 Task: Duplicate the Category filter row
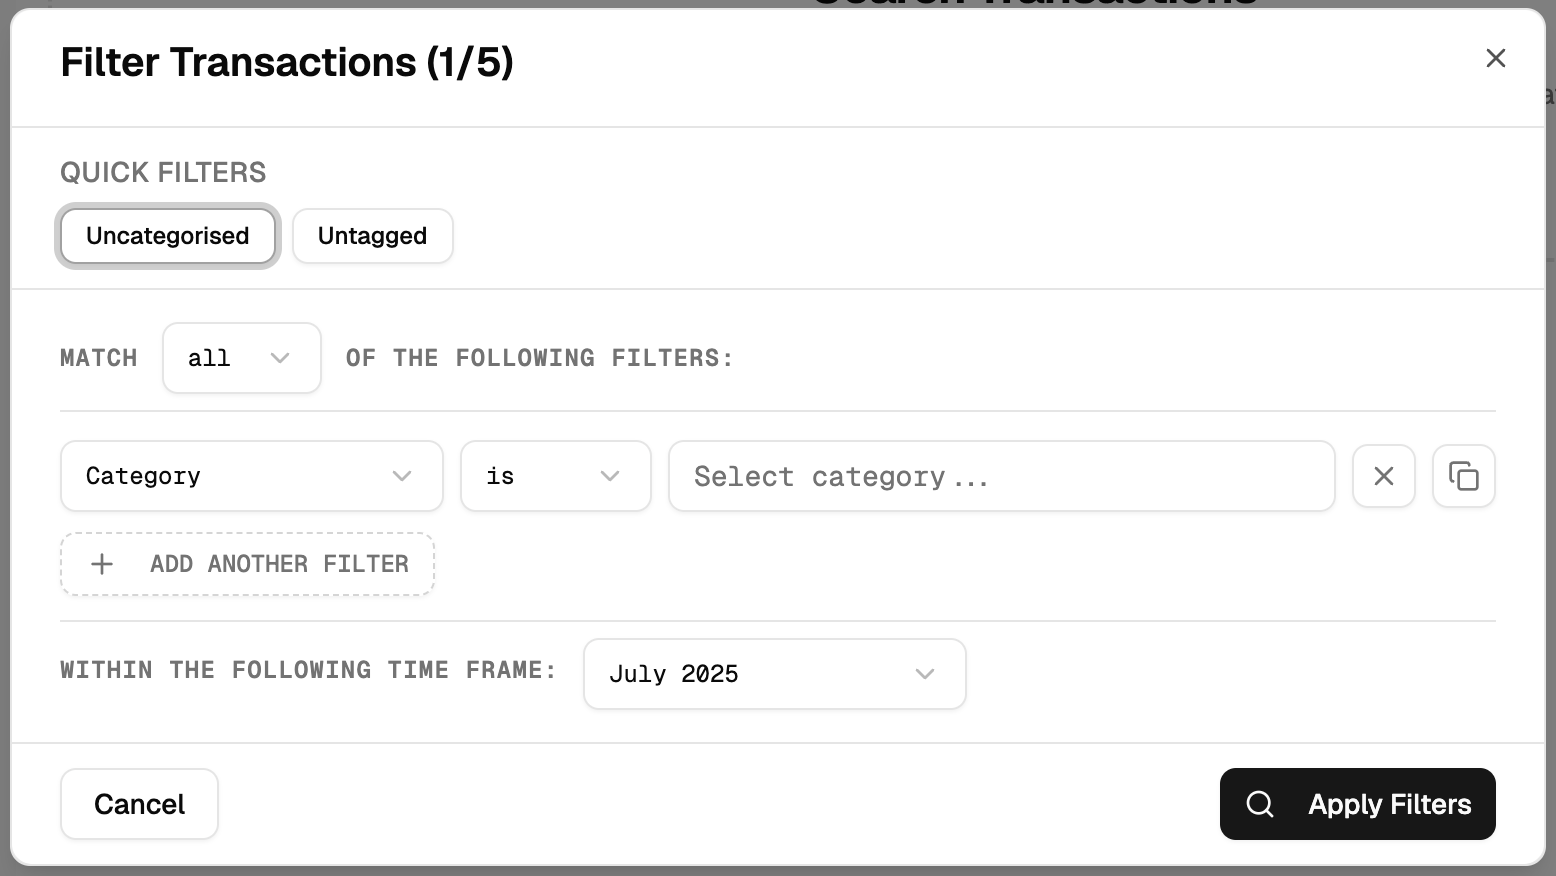click(x=1463, y=476)
